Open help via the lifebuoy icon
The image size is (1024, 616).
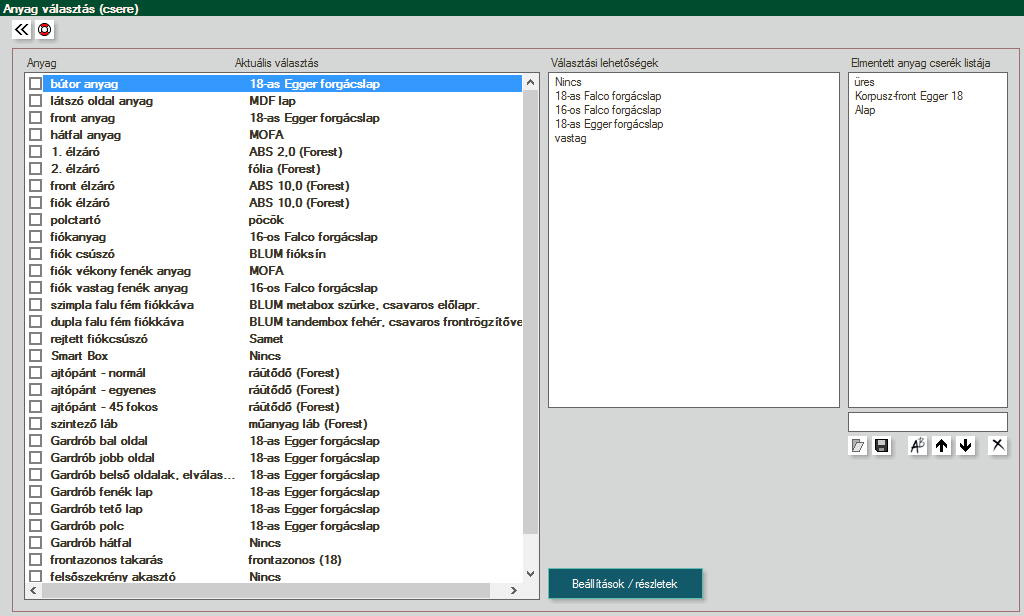(x=45, y=30)
